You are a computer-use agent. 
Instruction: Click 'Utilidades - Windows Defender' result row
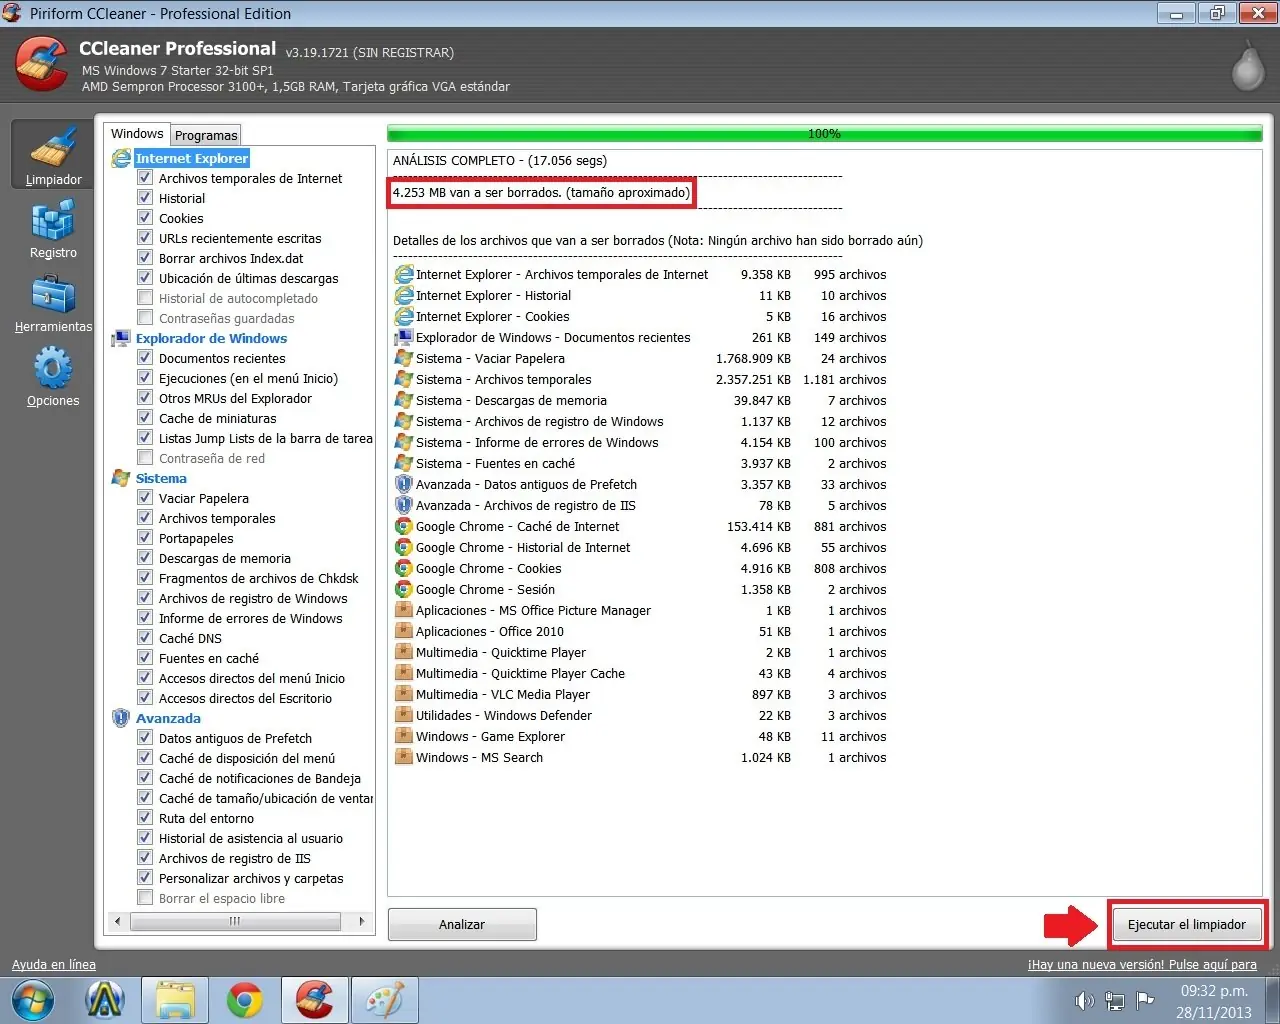641,715
